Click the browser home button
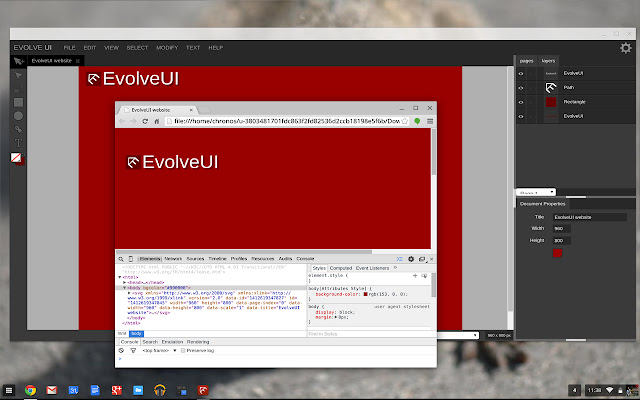This screenshot has height=400, width=640. (x=156, y=121)
